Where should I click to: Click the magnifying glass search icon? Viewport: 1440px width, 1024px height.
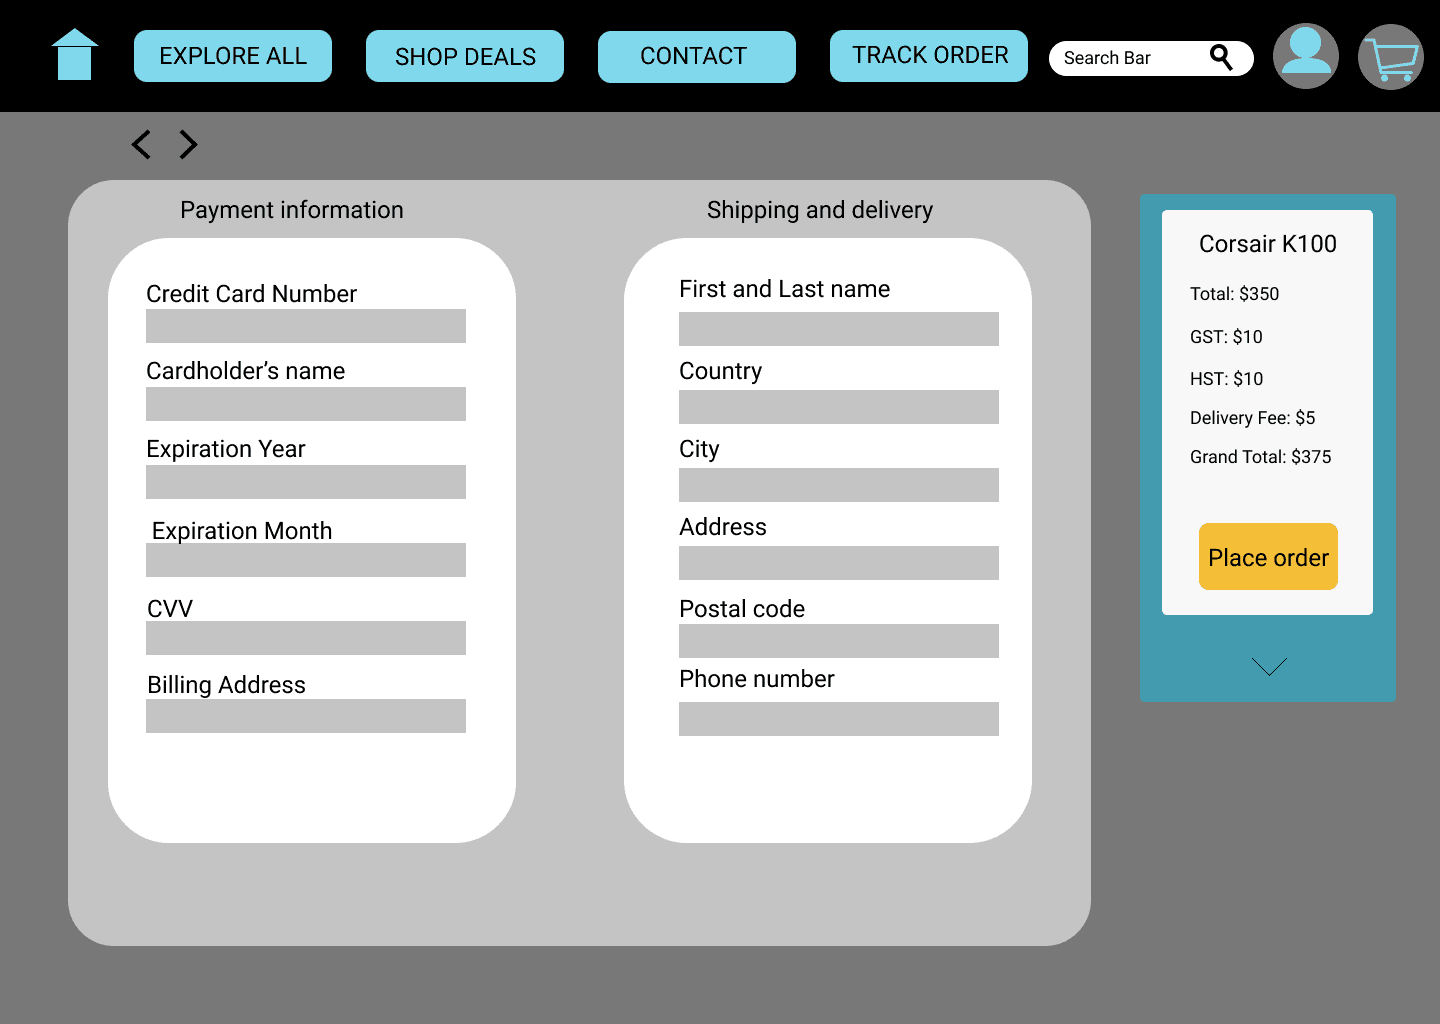pos(1221,57)
